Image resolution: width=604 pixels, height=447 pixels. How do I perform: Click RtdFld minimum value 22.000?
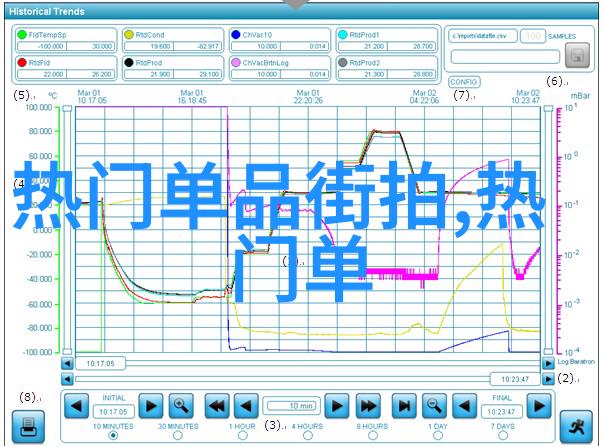click(42, 74)
